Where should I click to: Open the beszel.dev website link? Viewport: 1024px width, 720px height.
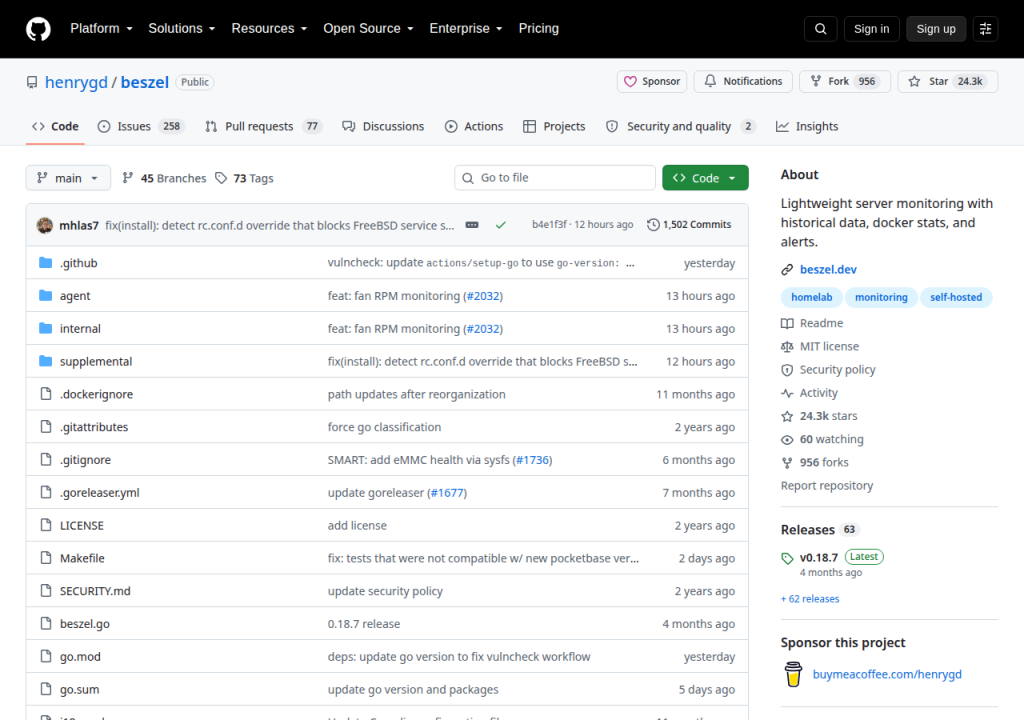828,269
